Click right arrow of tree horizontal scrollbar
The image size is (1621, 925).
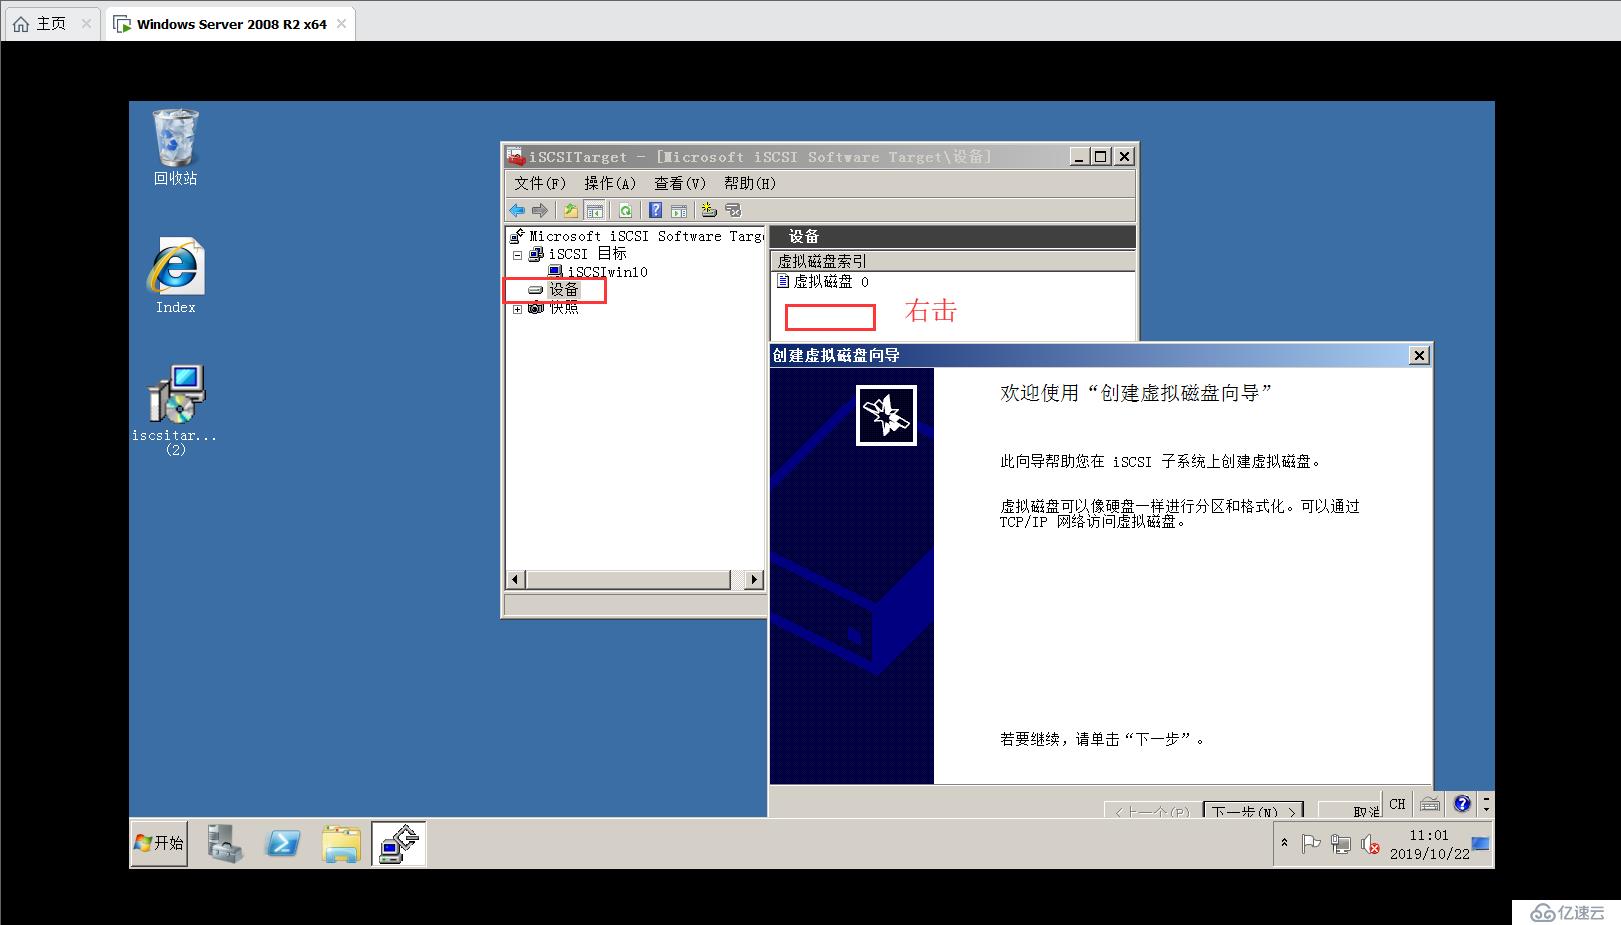754,580
